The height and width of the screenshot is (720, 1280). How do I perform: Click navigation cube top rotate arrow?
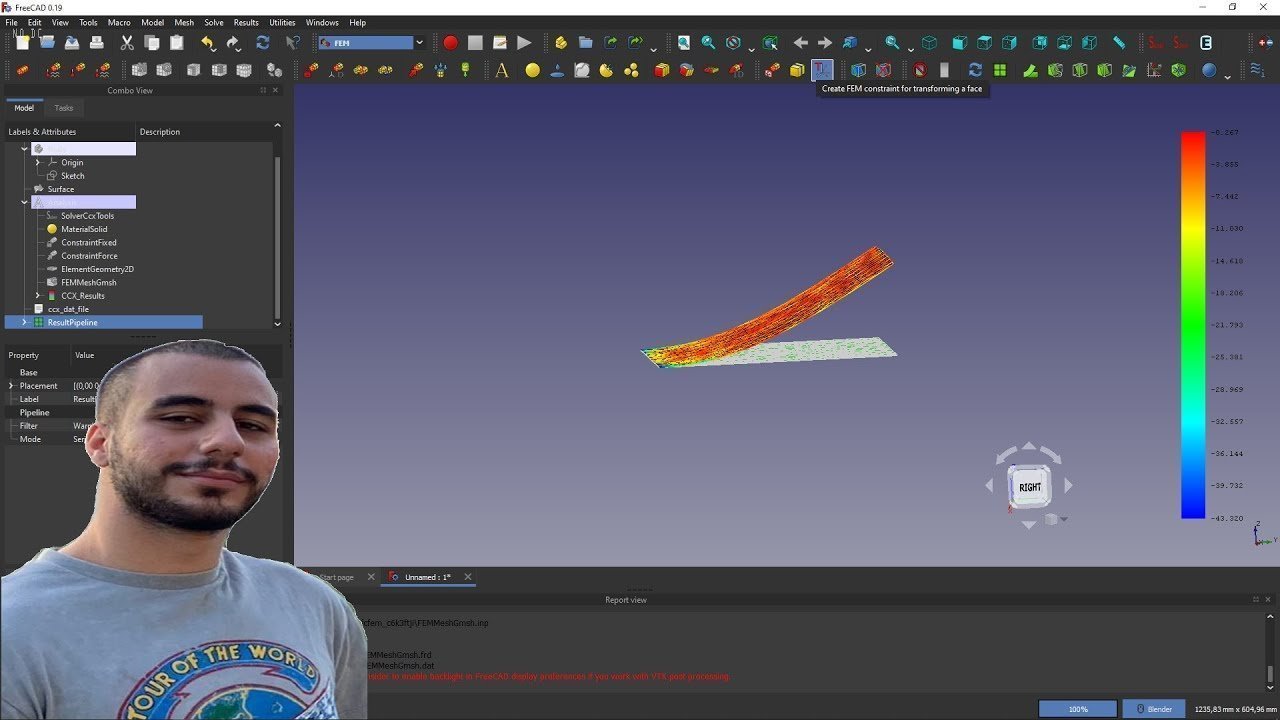[x=1029, y=449]
